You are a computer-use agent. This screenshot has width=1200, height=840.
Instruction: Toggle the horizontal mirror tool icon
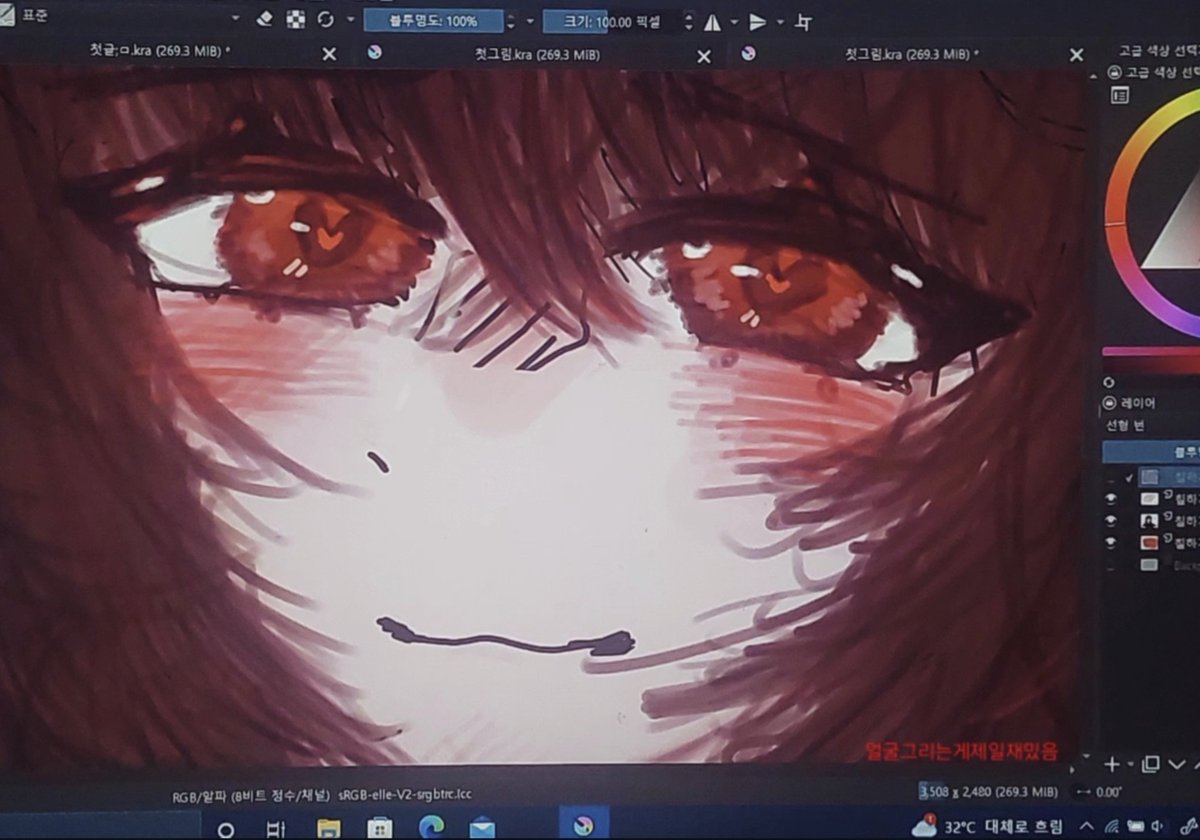coord(712,22)
